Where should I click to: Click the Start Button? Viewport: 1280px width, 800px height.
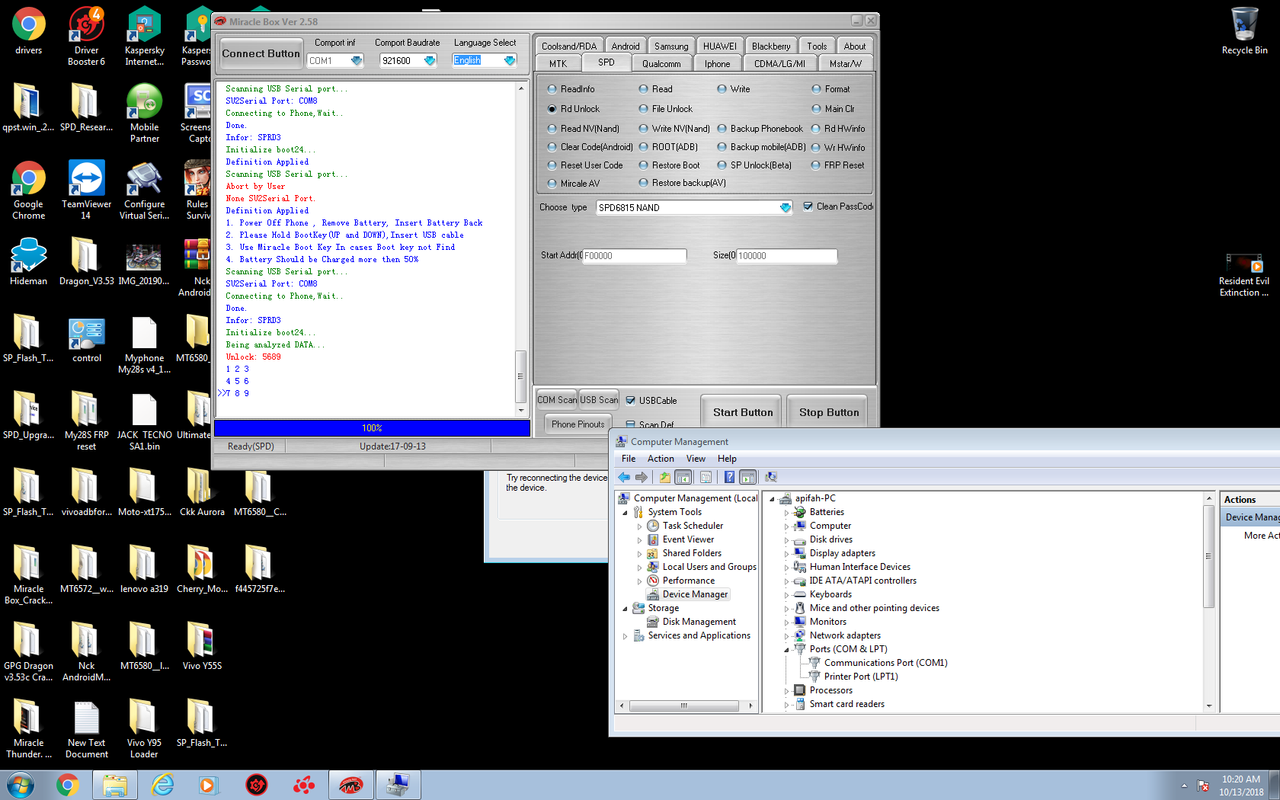pyautogui.click(x=743, y=412)
